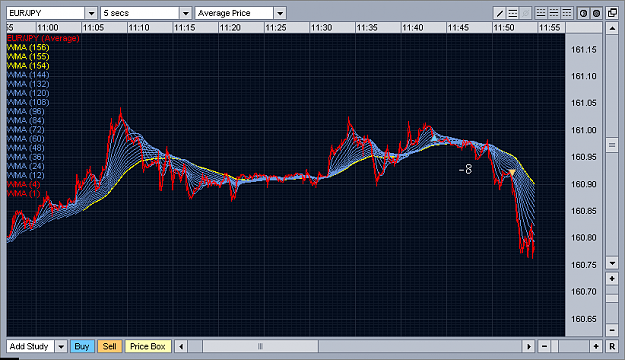Select the EUR/JPY (Average) legend entry
625x360 pixels.
pos(43,38)
